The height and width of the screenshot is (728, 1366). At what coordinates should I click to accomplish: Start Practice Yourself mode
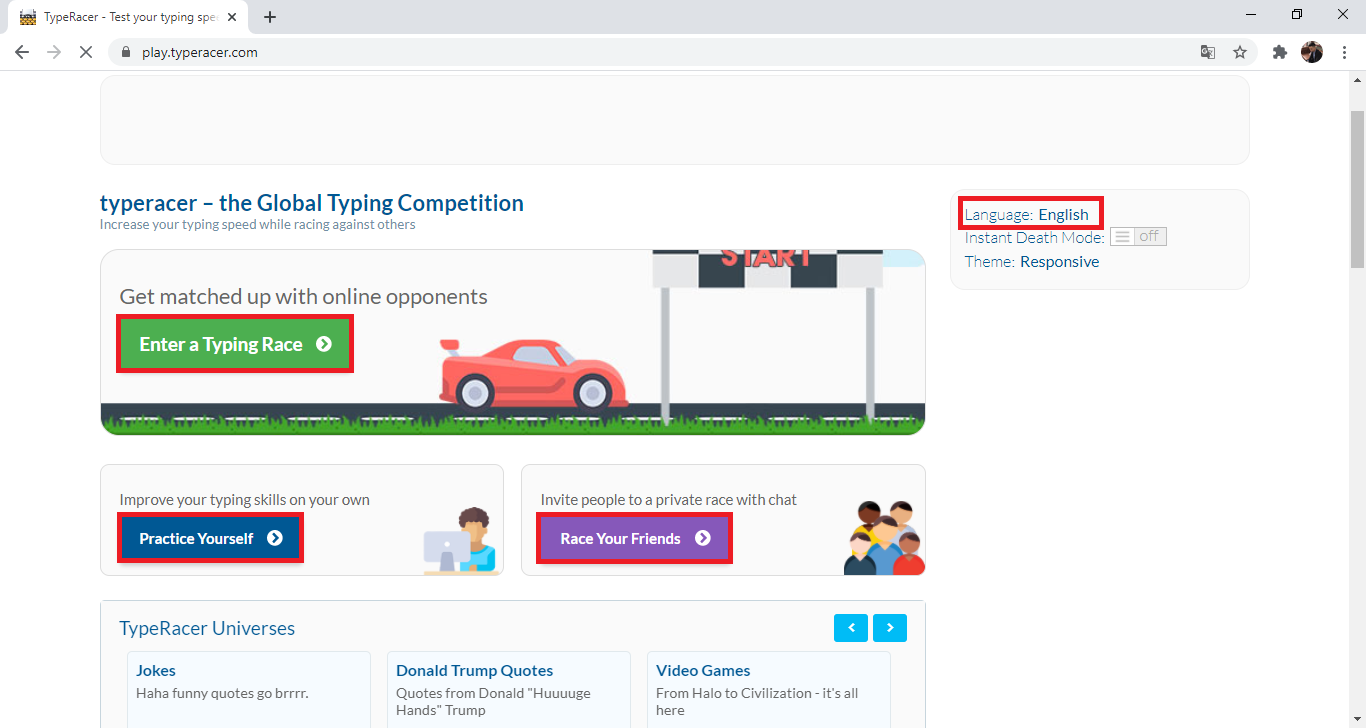coord(210,538)
